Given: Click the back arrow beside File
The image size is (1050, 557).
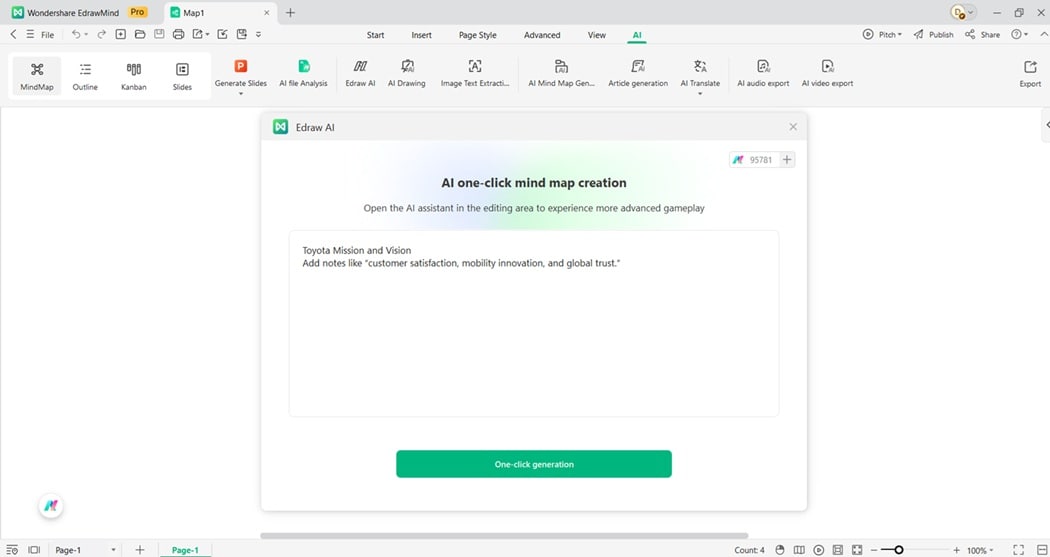Looking at the screenshot, I should [13, 34].
